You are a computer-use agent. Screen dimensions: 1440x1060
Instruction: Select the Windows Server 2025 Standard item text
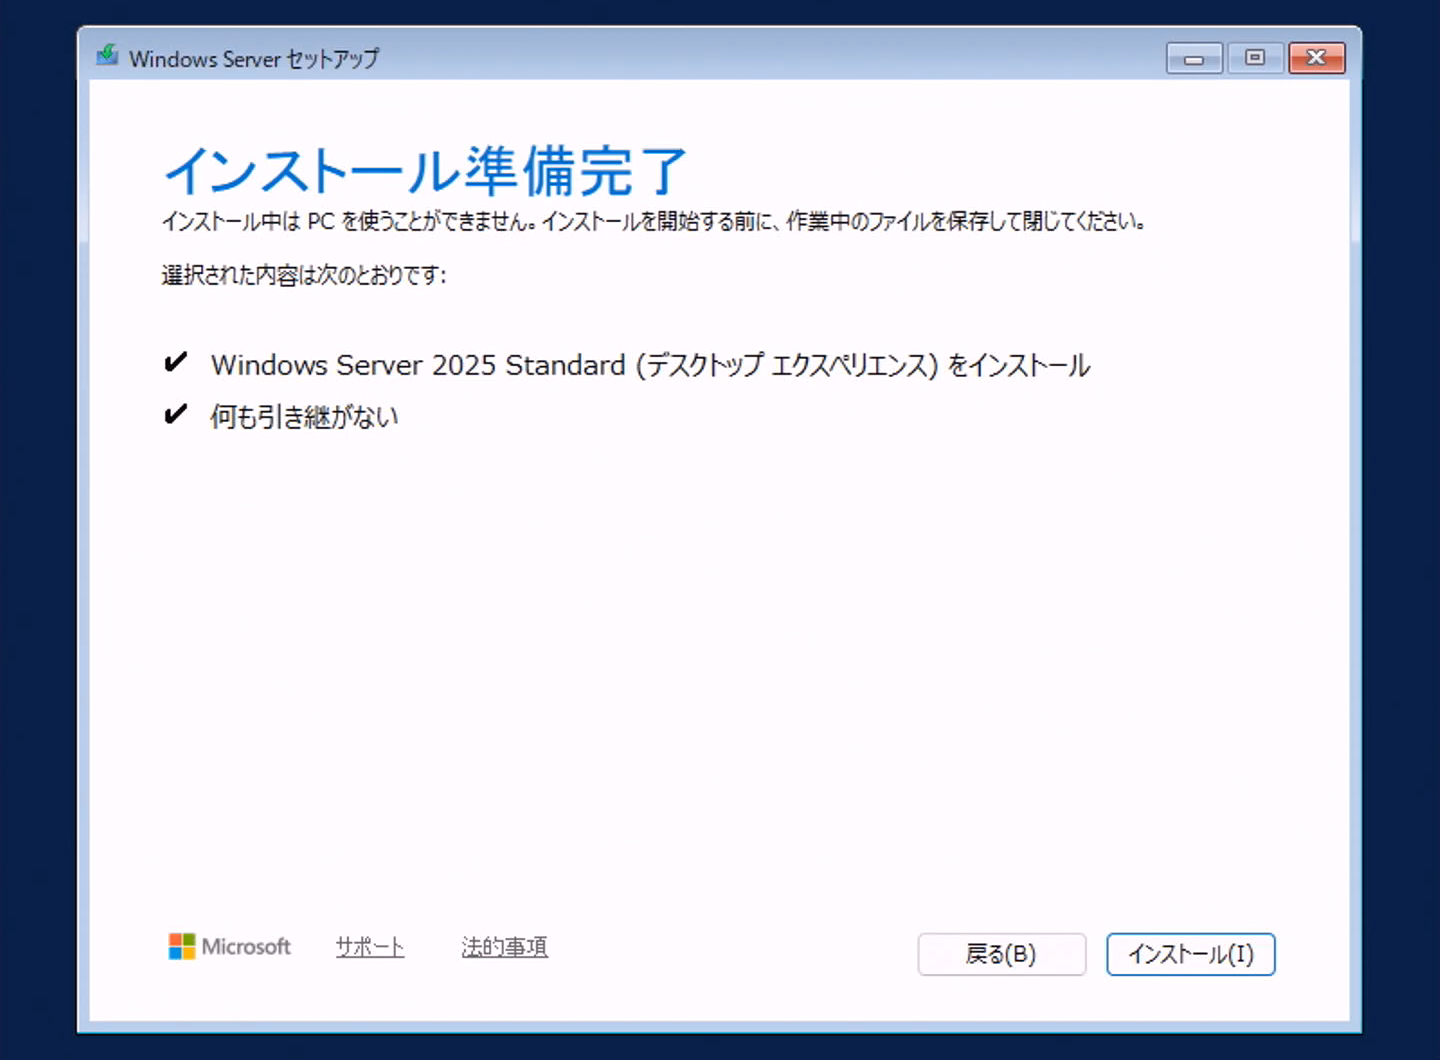pos(650,365)
